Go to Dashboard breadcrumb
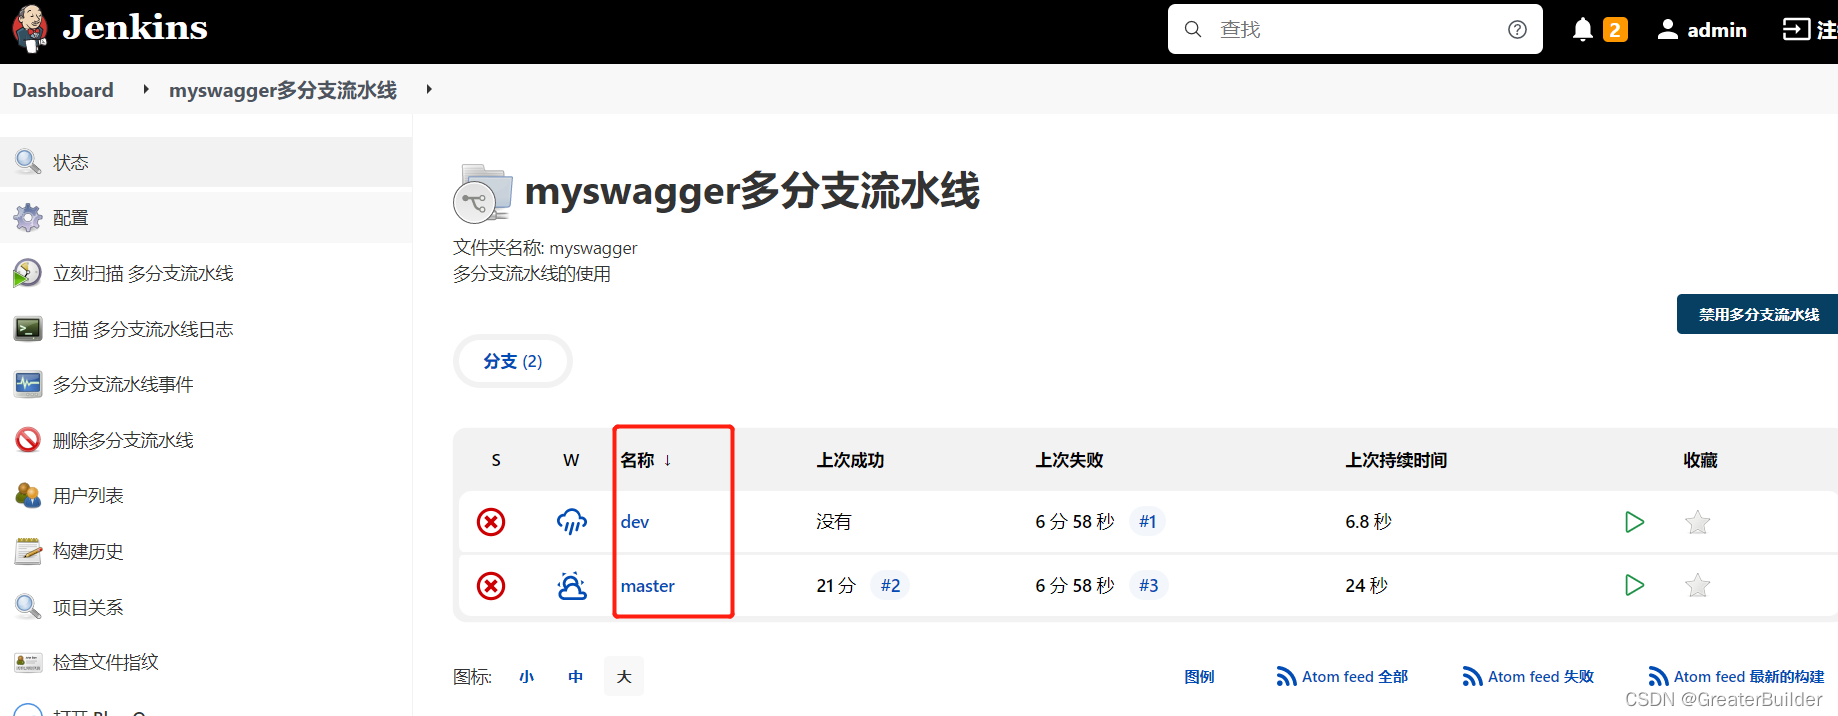Image resolution: width=1838 pixels, height=716 pixels. (x=63, y=90)
